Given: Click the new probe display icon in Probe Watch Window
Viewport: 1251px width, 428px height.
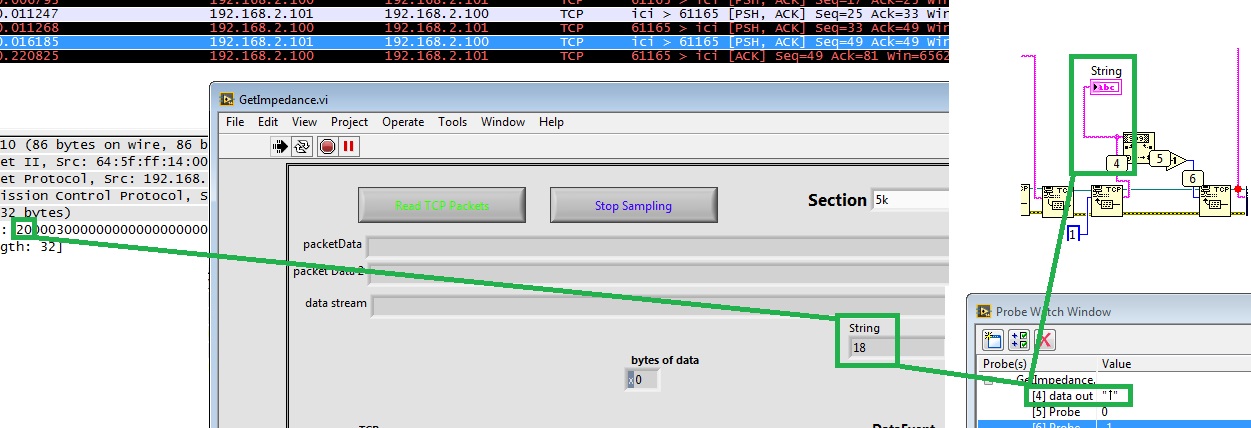Looking at the screenshot, I should (x=993, y=339).
